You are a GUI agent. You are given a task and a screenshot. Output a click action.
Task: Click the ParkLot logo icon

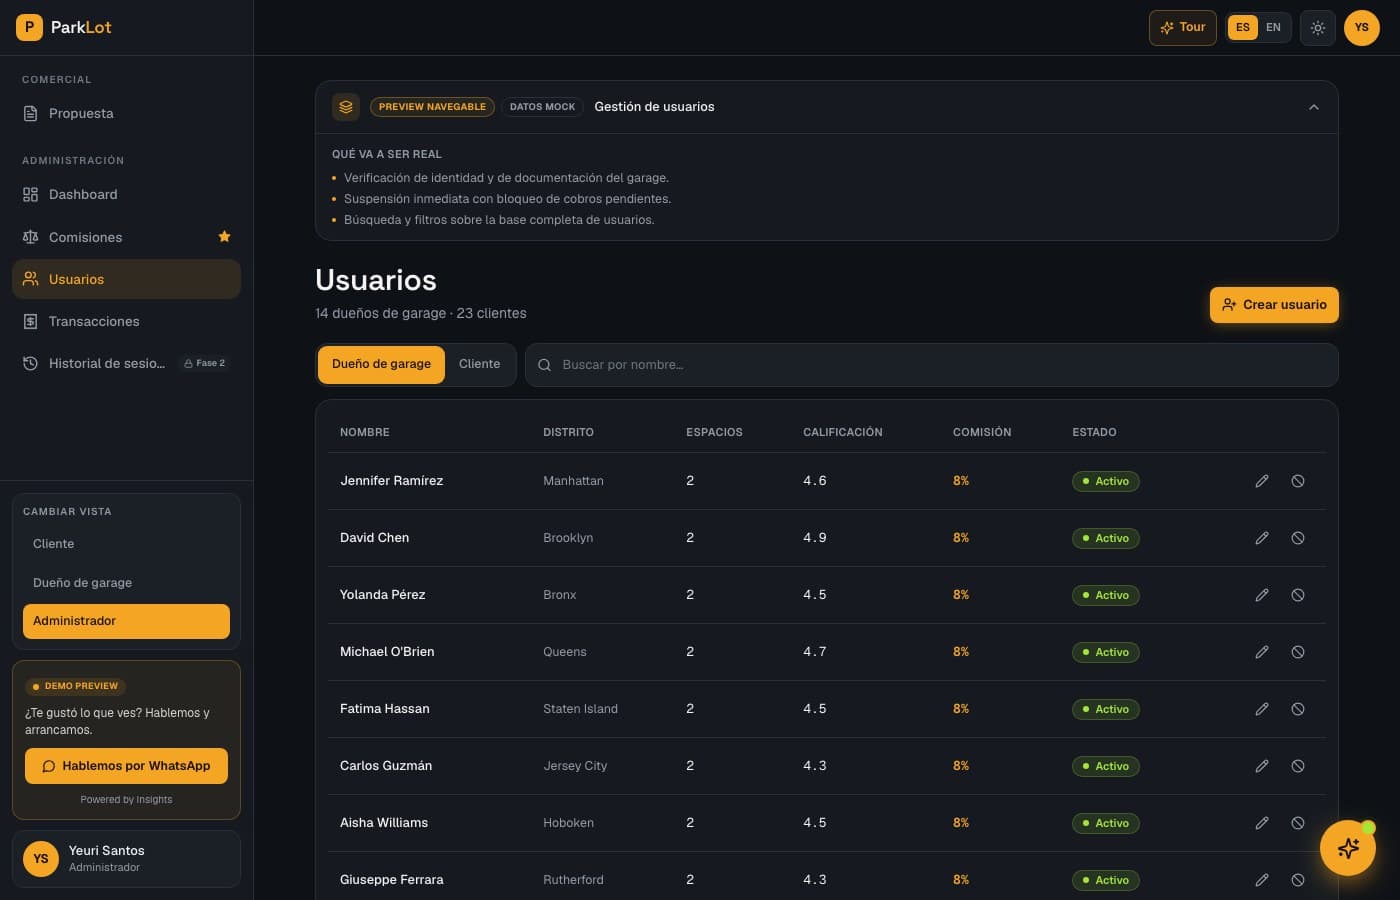29,27
